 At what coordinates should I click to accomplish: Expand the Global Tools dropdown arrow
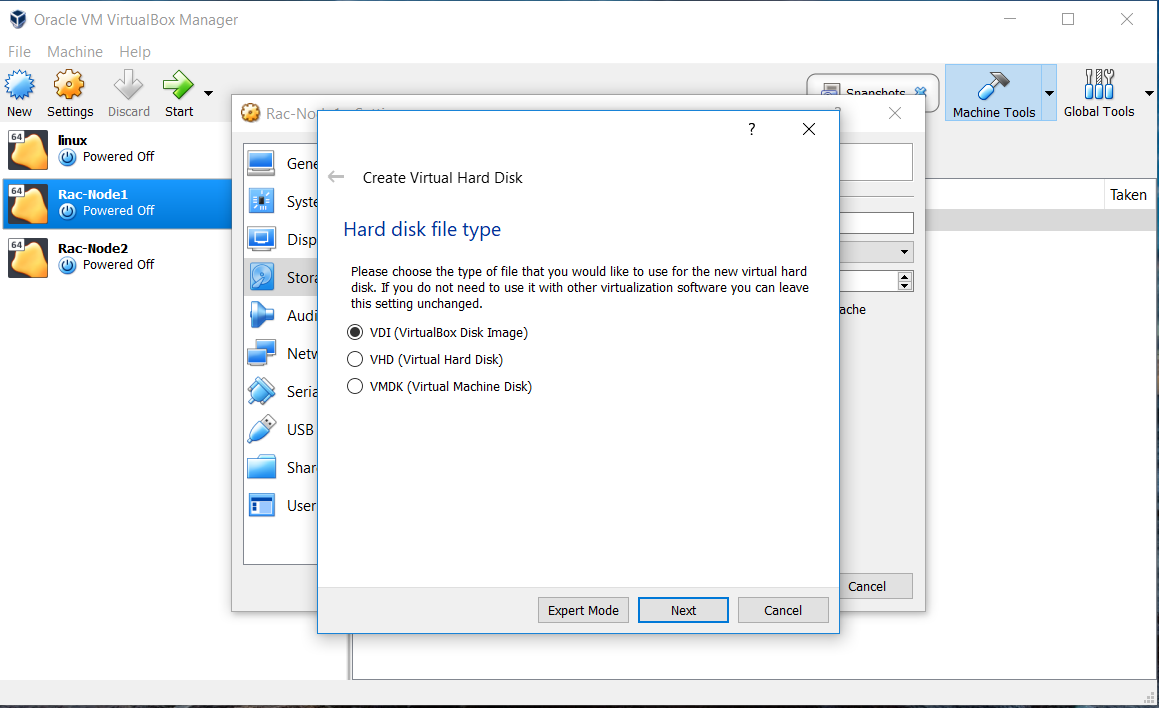1149,93
